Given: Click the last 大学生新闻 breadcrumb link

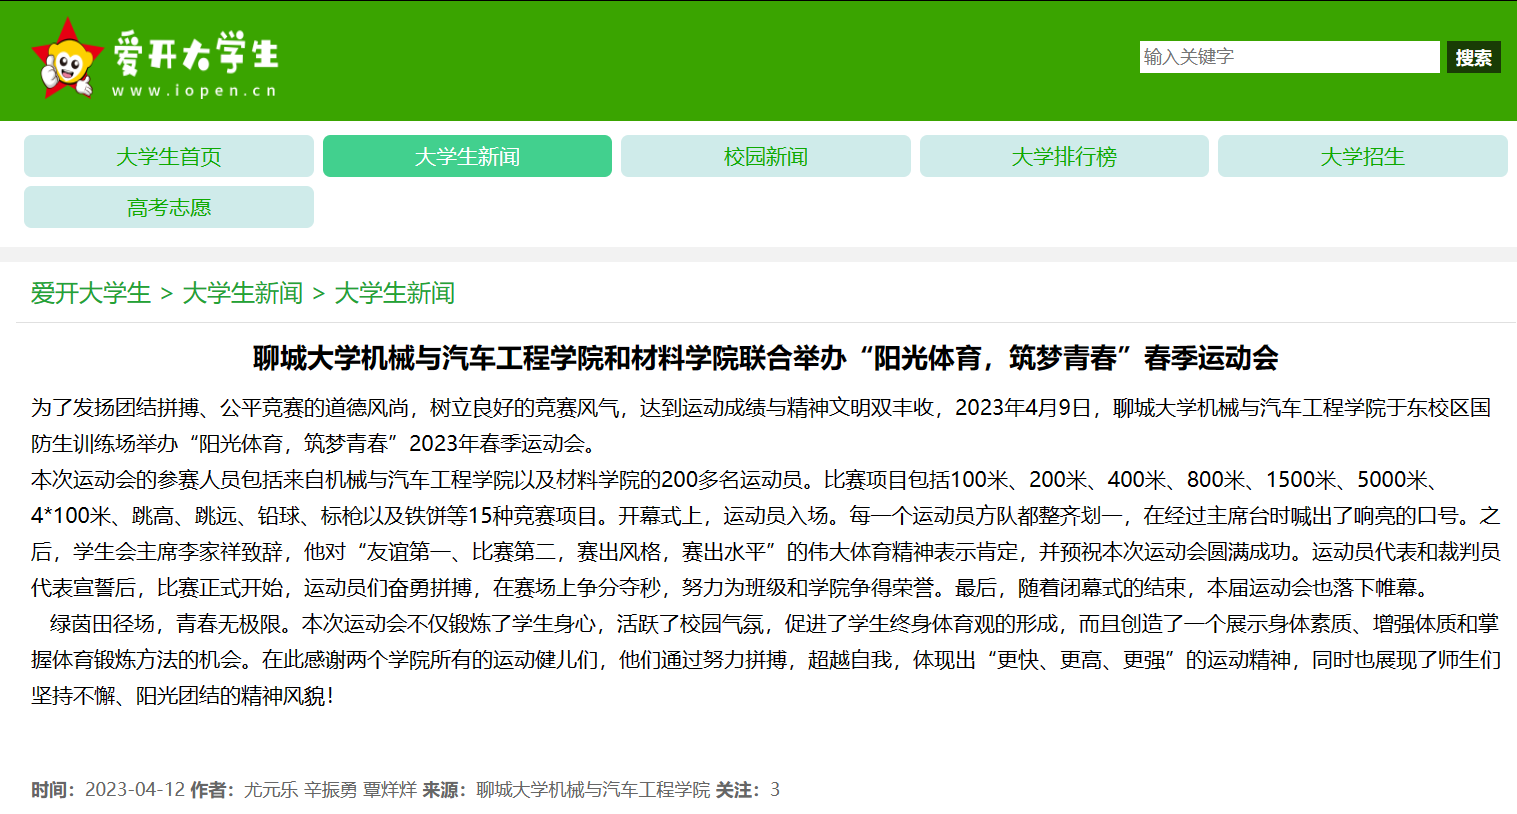Looking at the screenshot, I should coord(395,293).
